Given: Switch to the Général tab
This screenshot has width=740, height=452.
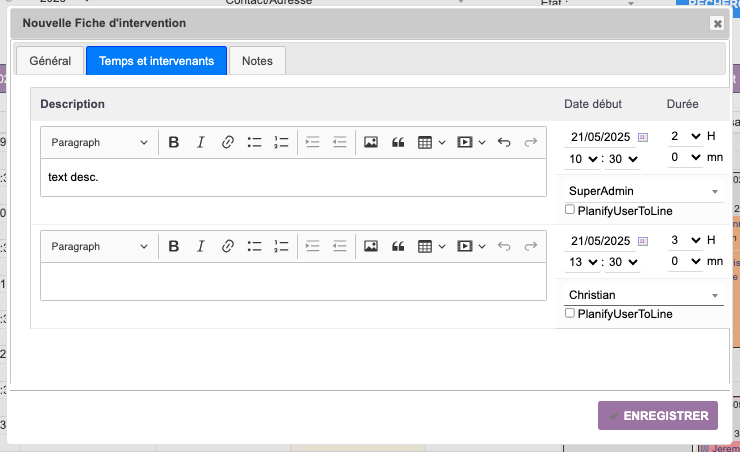Looking at the screenshot, I should [x=50, y=61].
